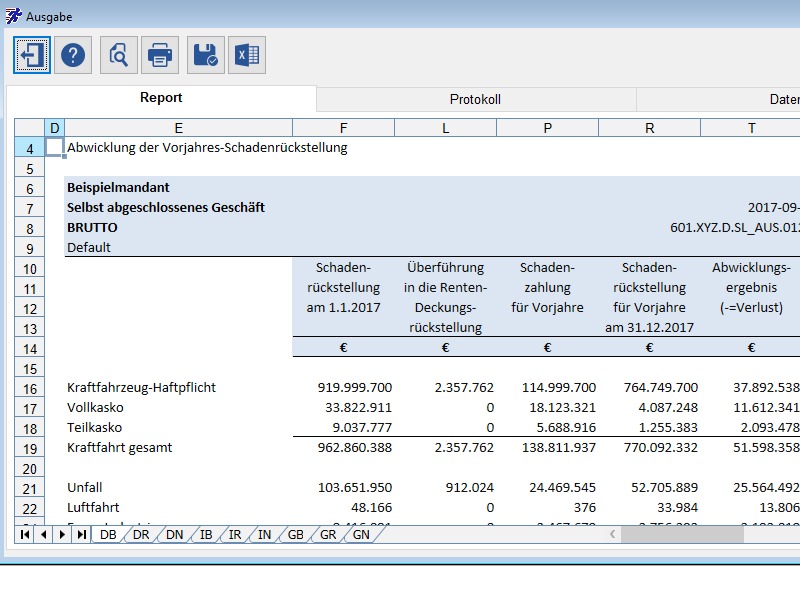This screenshot has height=600, width=800.
Task: Select the DN sheet tab
Action: (x=174, y=535)
